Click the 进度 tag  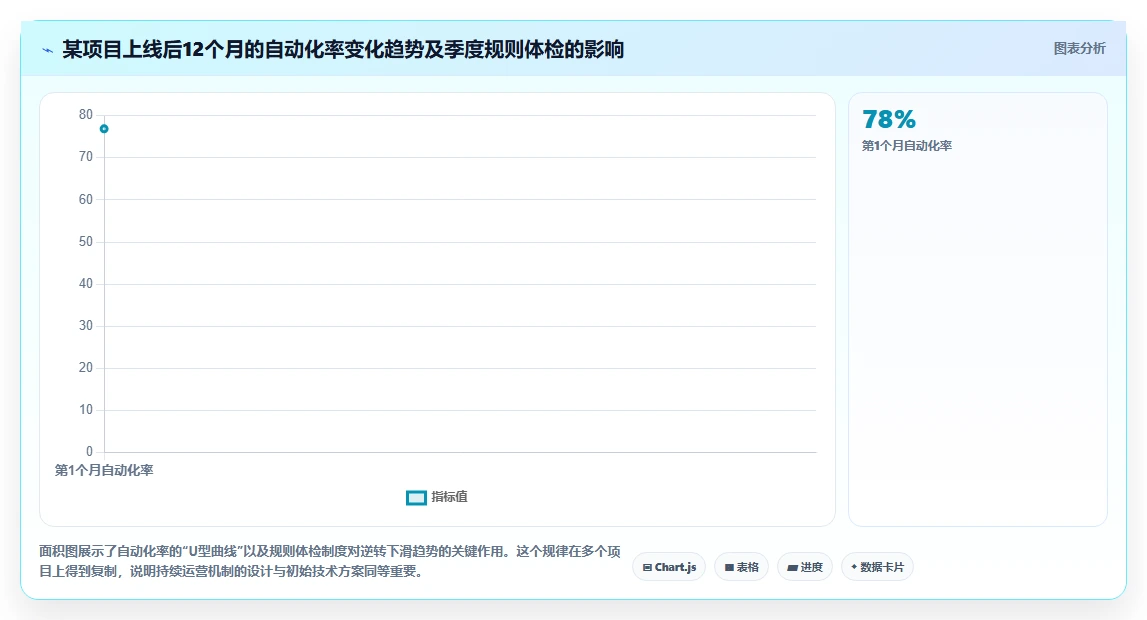coord(805,567)
